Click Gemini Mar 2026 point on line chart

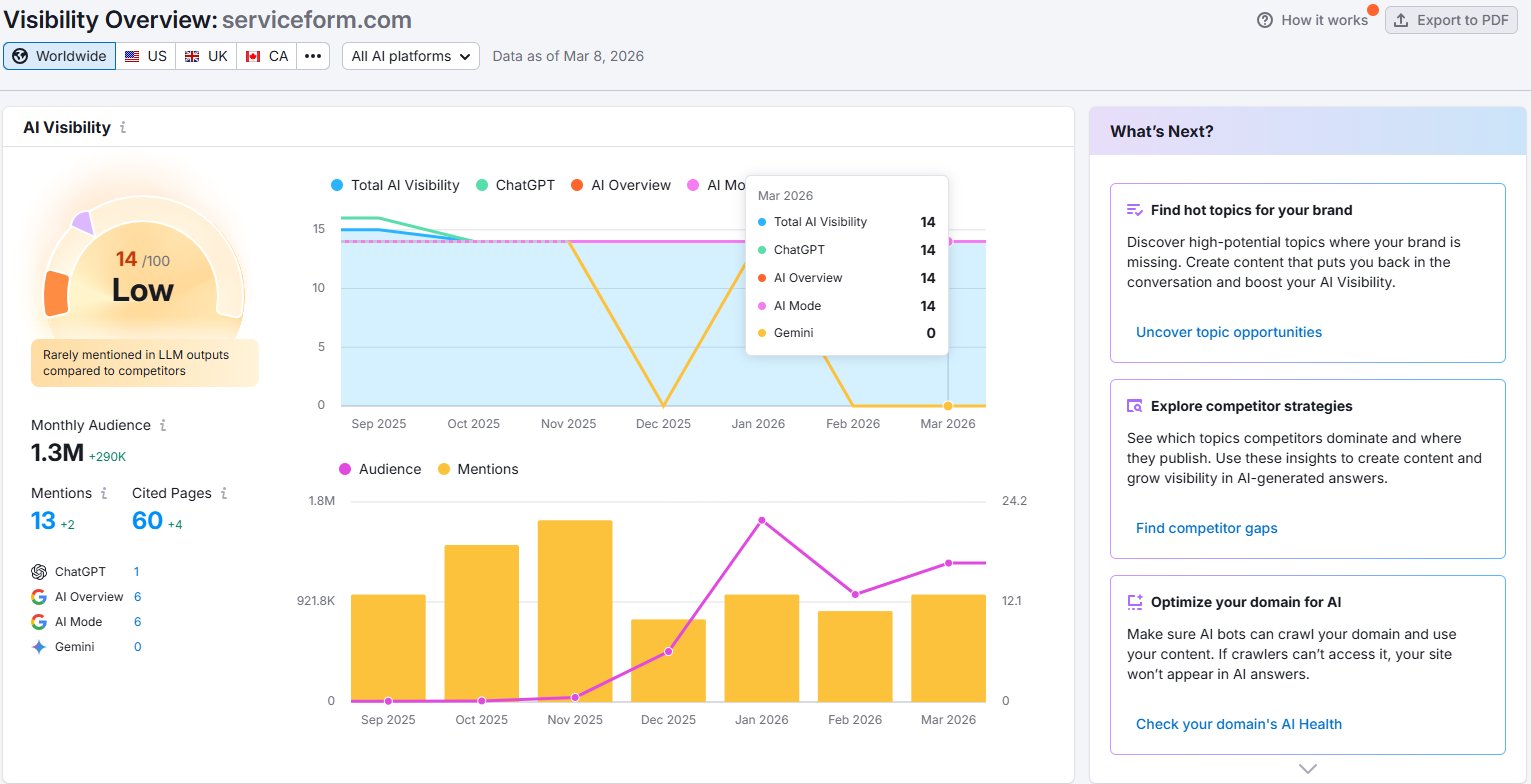click(x=948, y=405)
